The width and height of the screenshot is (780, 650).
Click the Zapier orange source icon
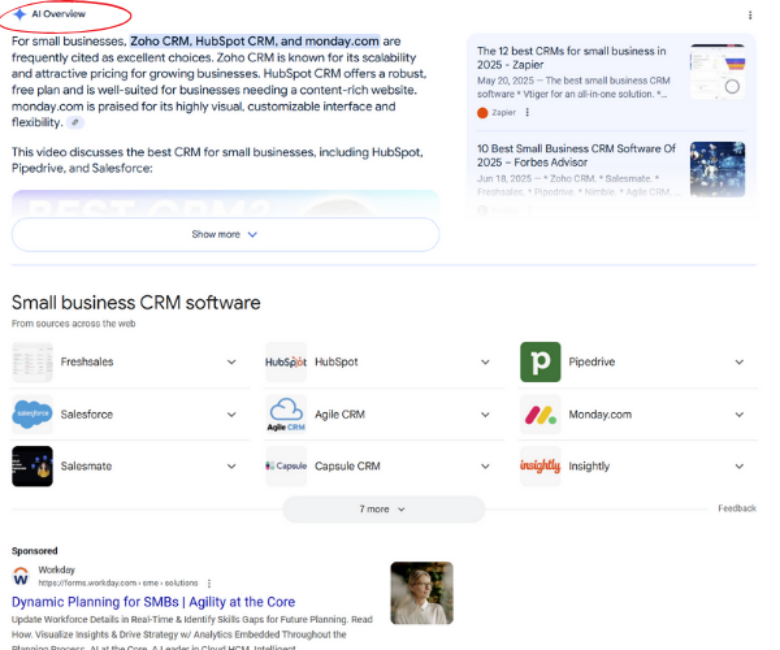tap(483, 113)
